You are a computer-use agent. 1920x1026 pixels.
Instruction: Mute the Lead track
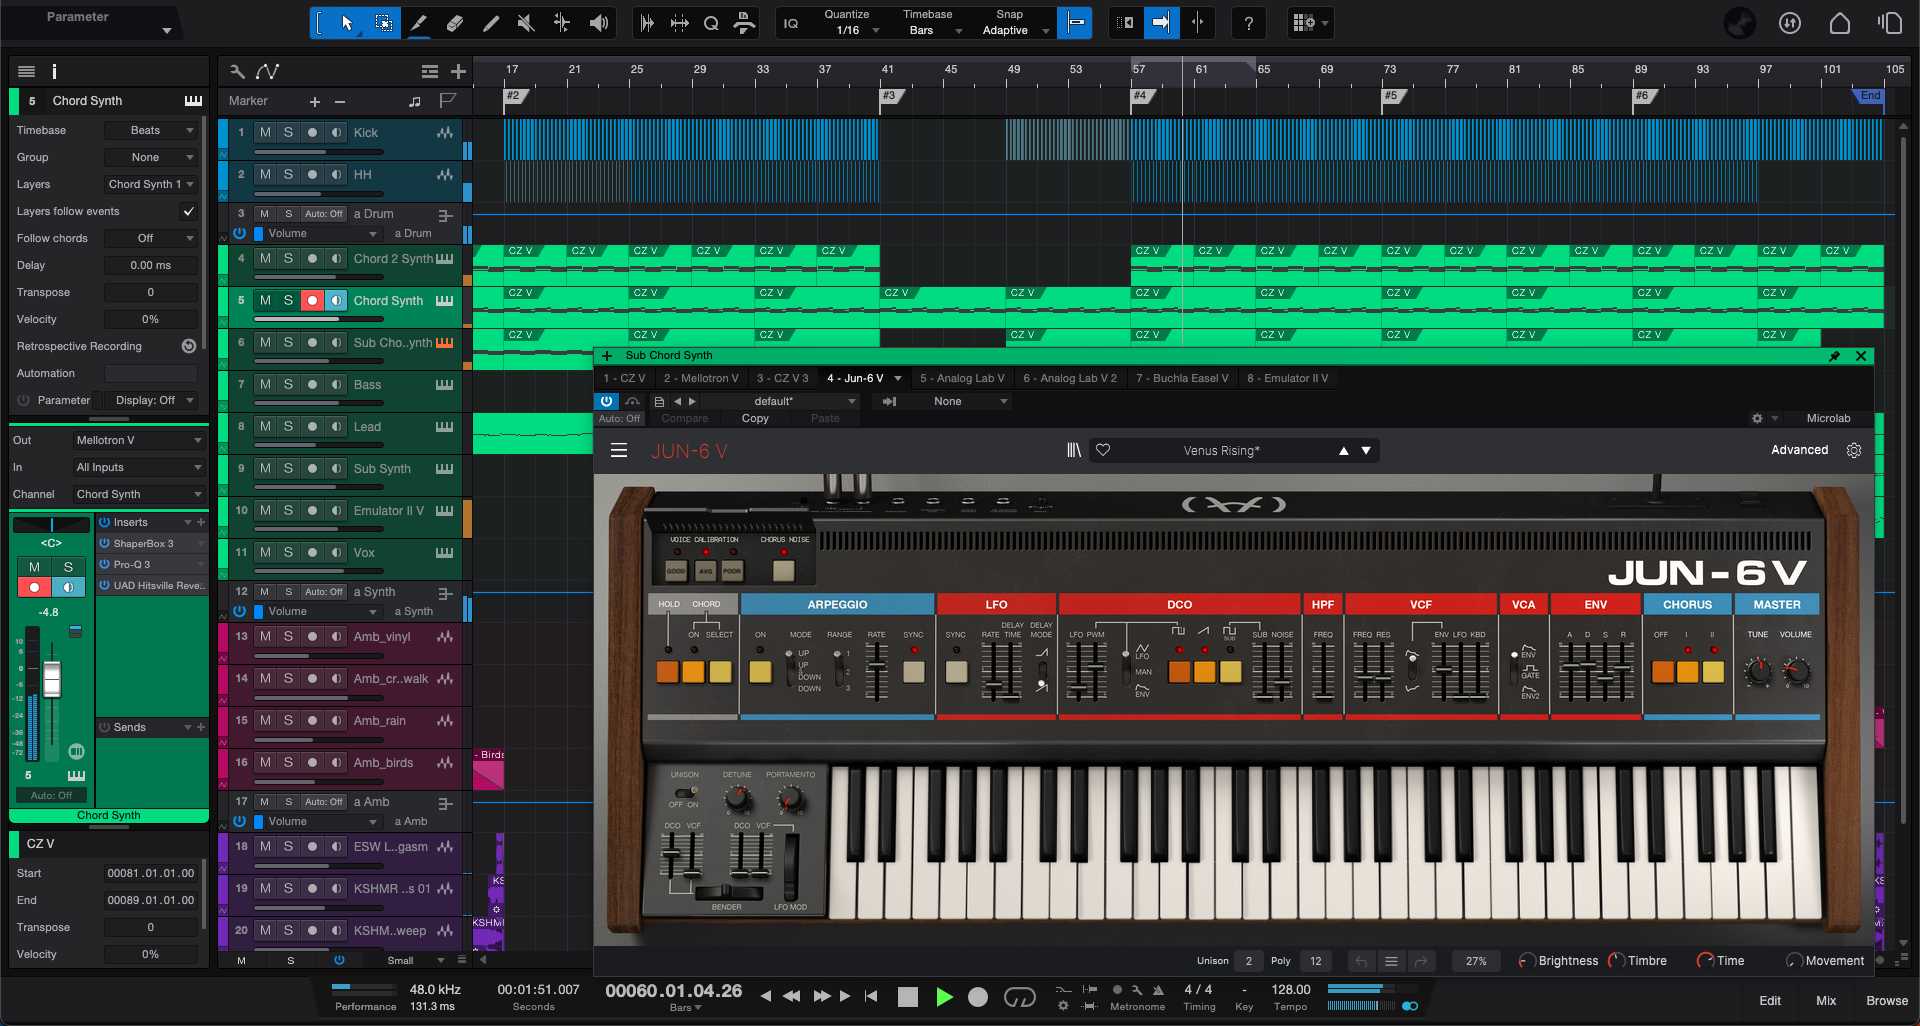point(265,426)
